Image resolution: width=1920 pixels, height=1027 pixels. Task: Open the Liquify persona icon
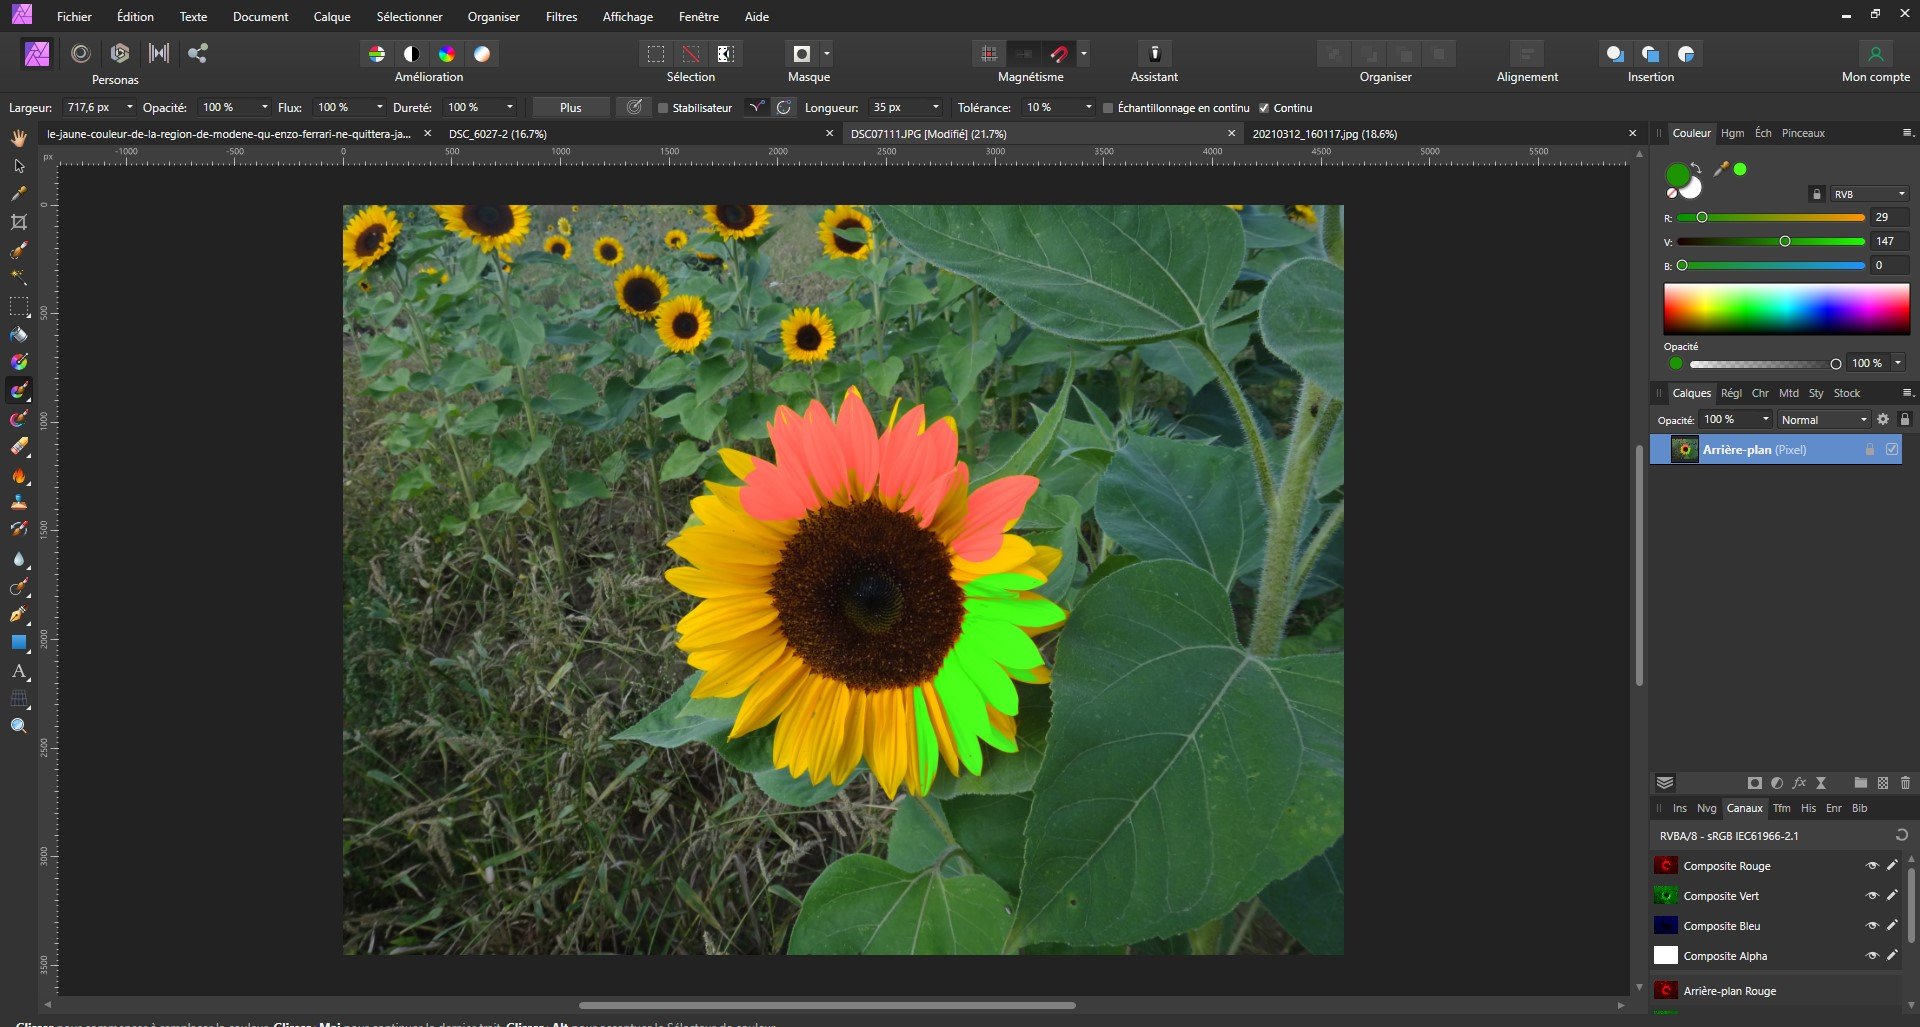click(80, 53)
